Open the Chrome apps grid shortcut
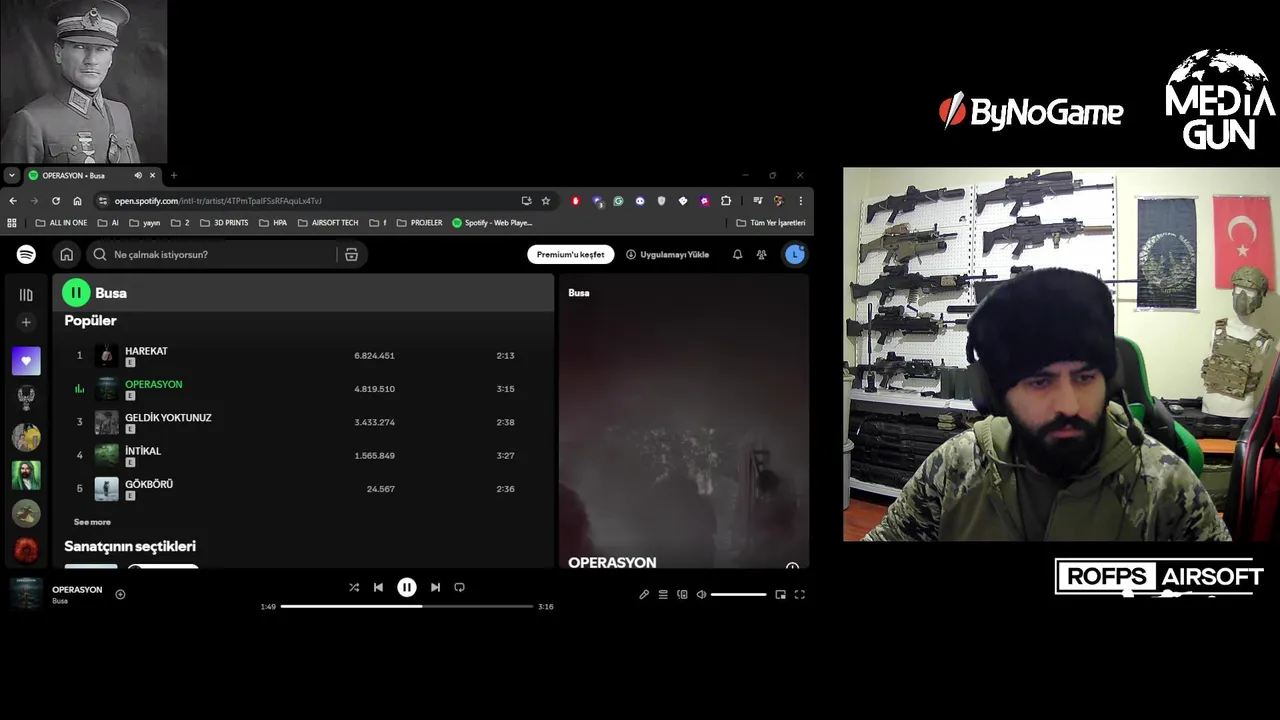Image resolution: width=1280 pixels, height=720 pixels. 12,223
